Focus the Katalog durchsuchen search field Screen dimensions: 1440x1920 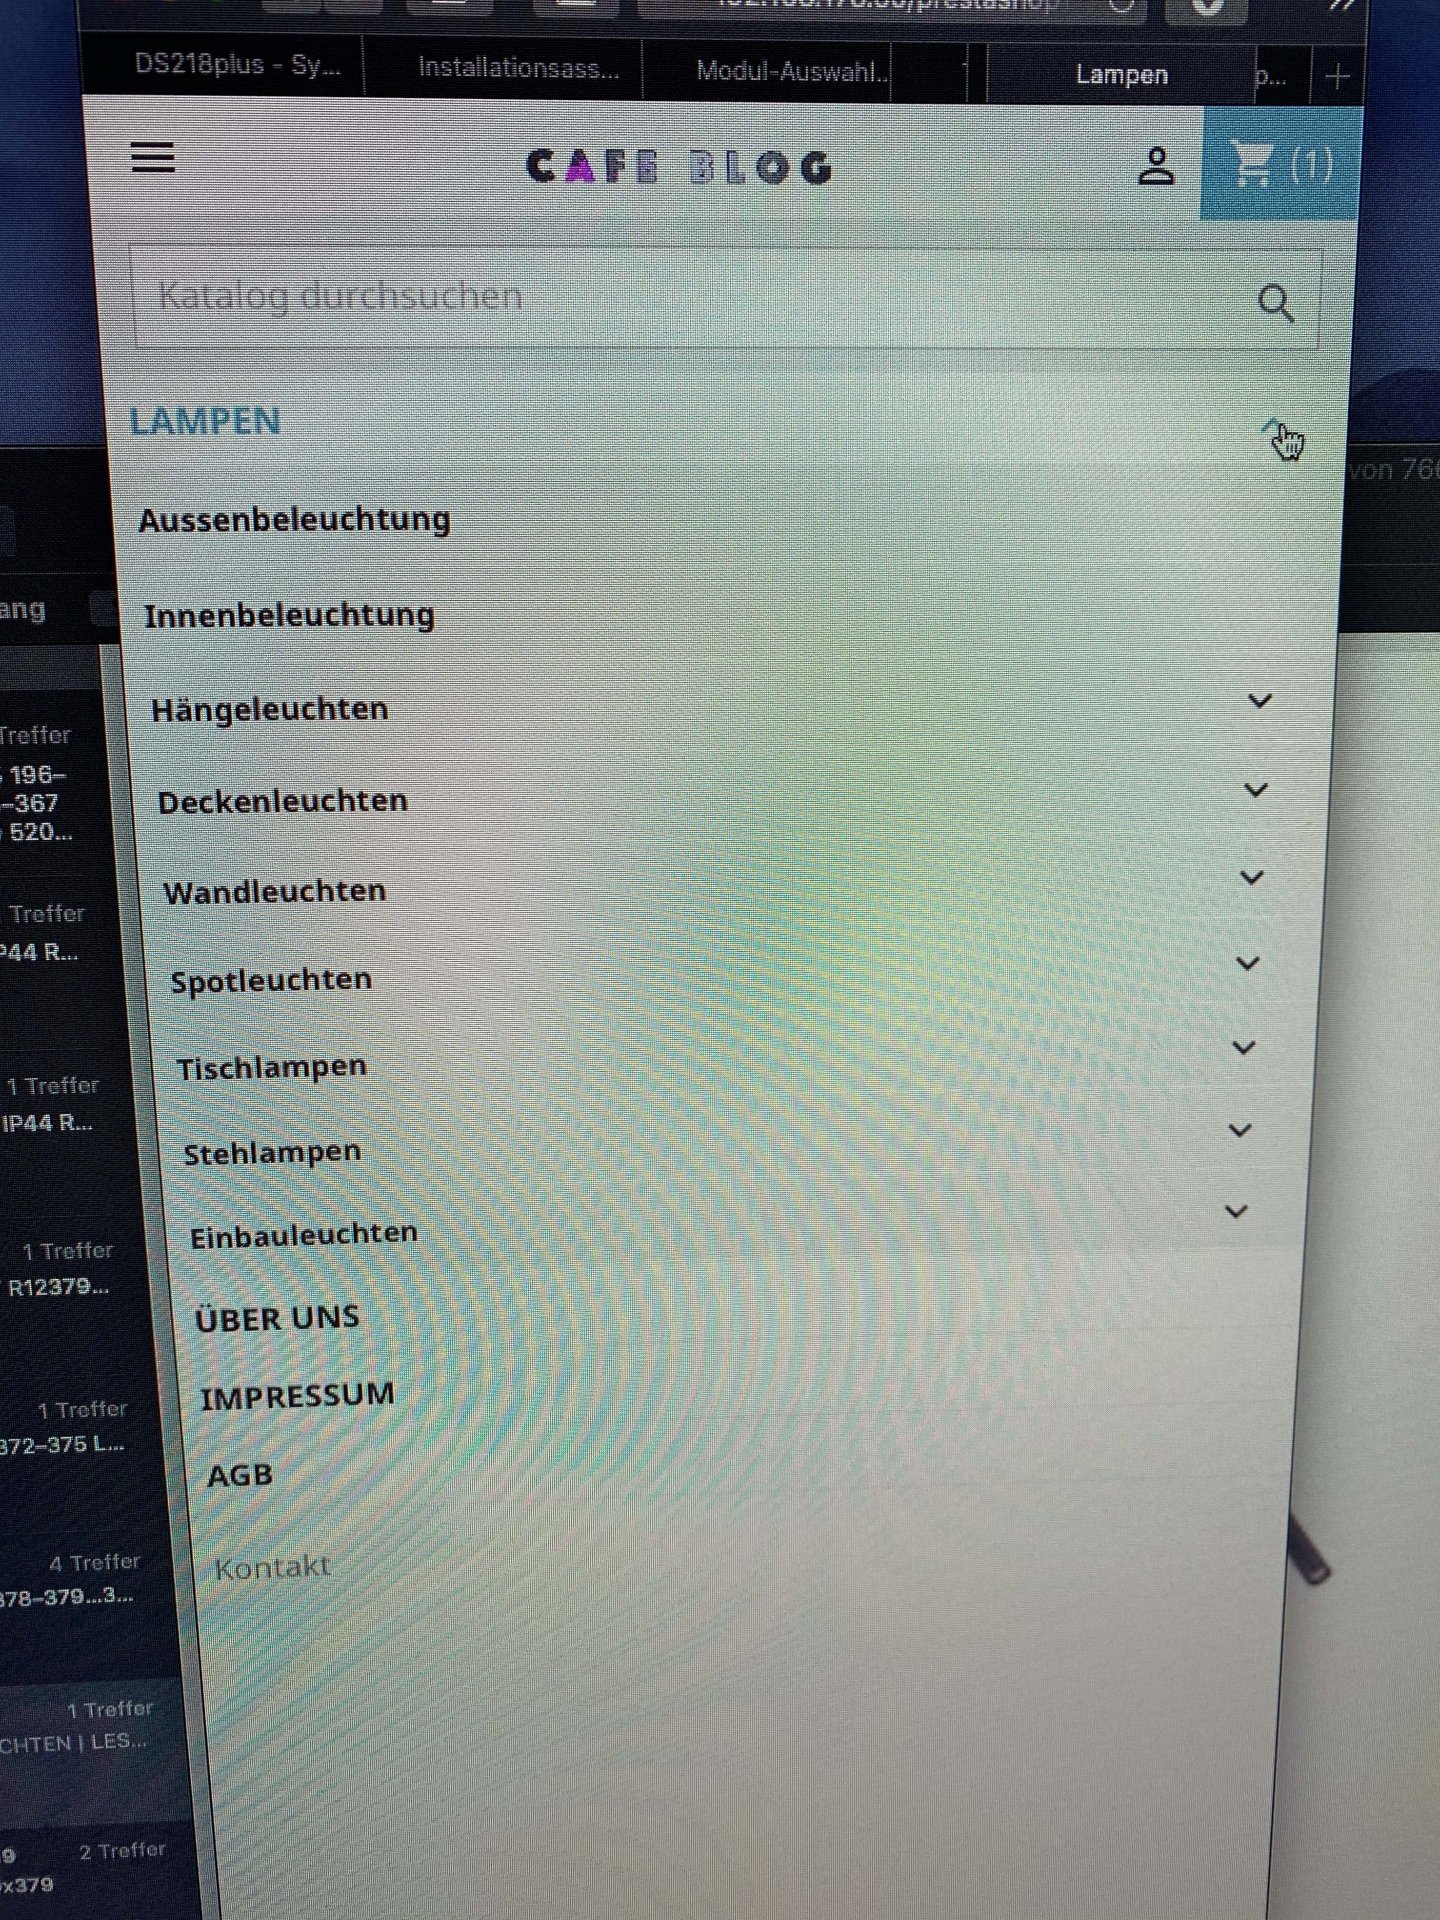726,298
